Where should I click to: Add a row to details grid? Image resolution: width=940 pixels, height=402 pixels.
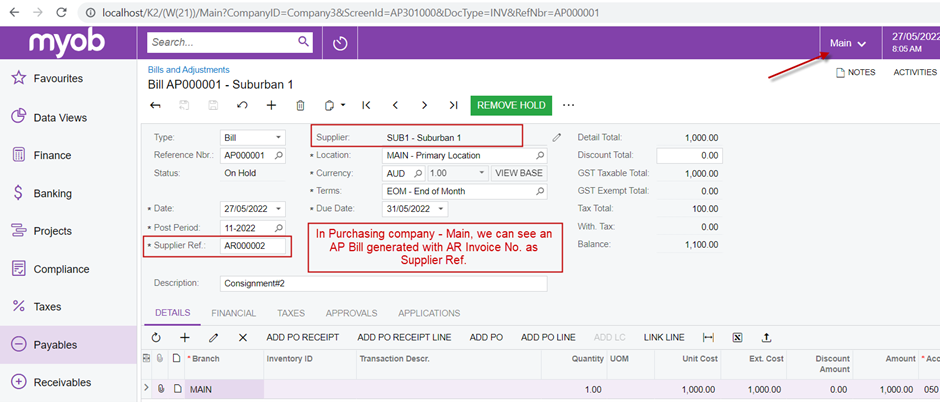point(185,337)
